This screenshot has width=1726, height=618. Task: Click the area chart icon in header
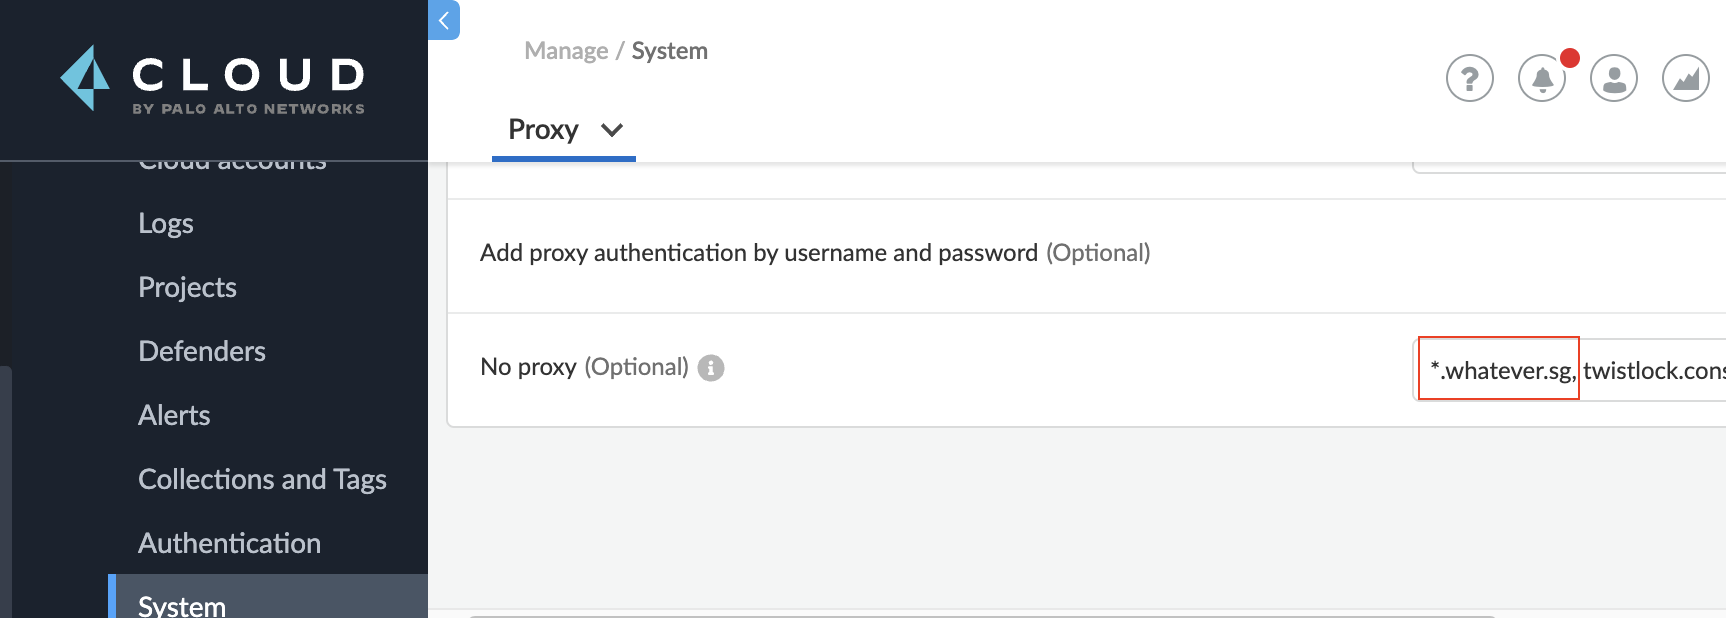pos(1685,78)
